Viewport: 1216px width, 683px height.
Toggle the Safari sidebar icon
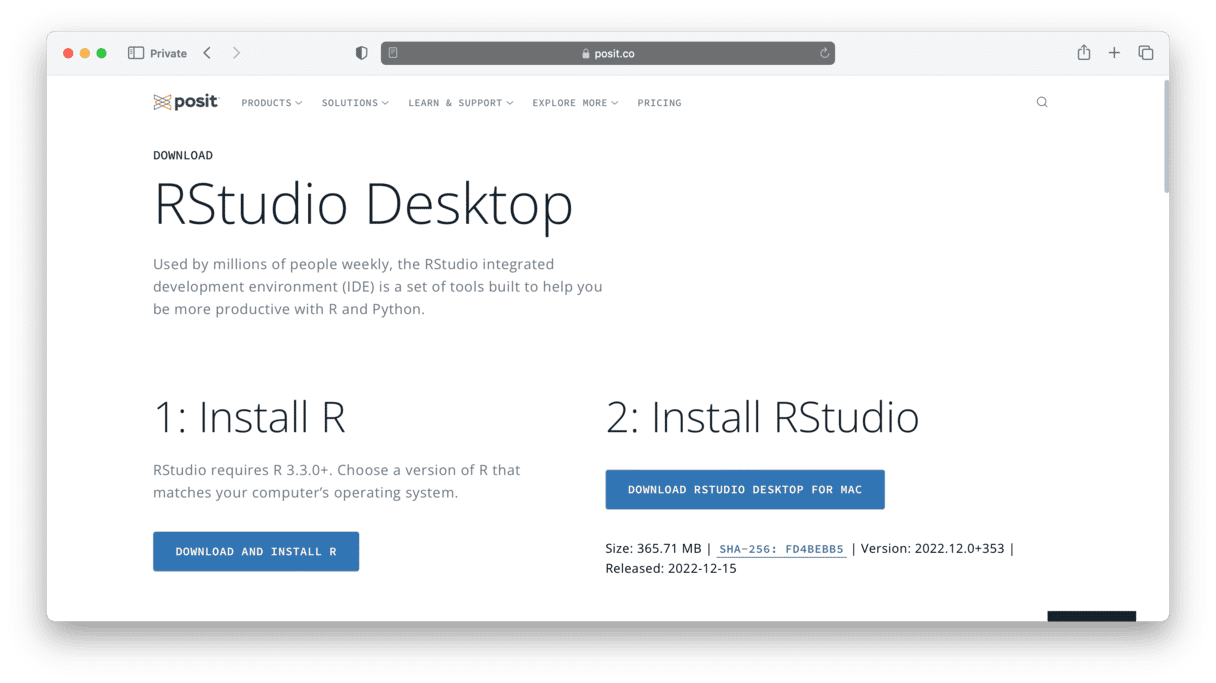pos(136,53)
